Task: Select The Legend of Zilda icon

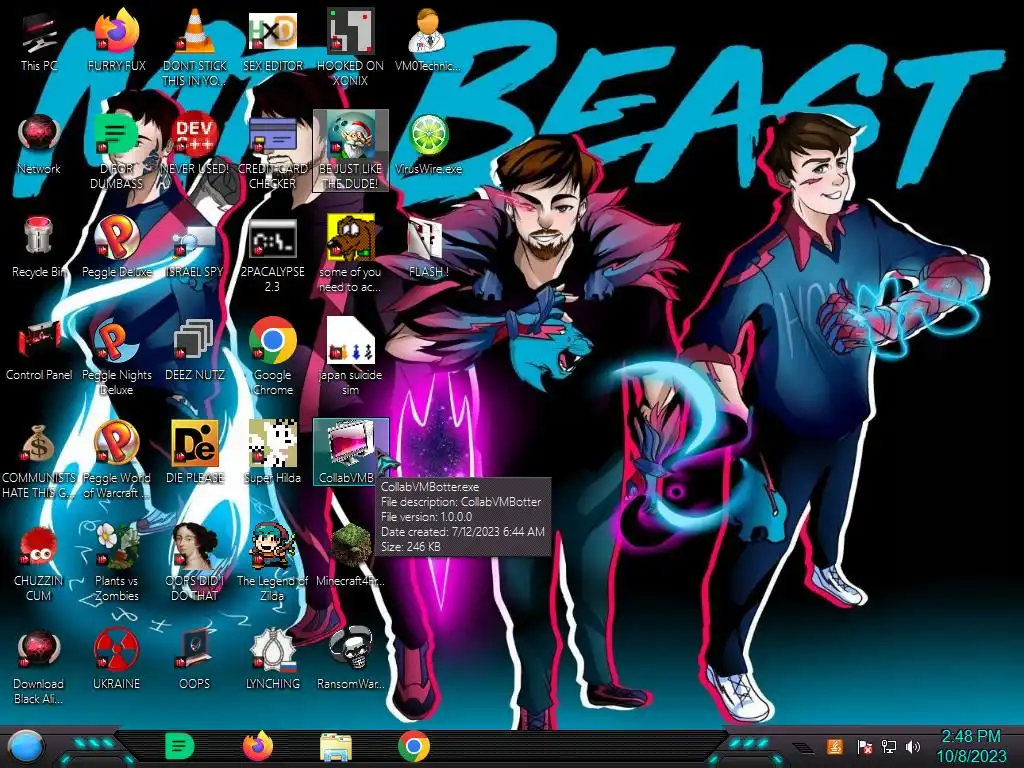Action: (x=272, y=563)
